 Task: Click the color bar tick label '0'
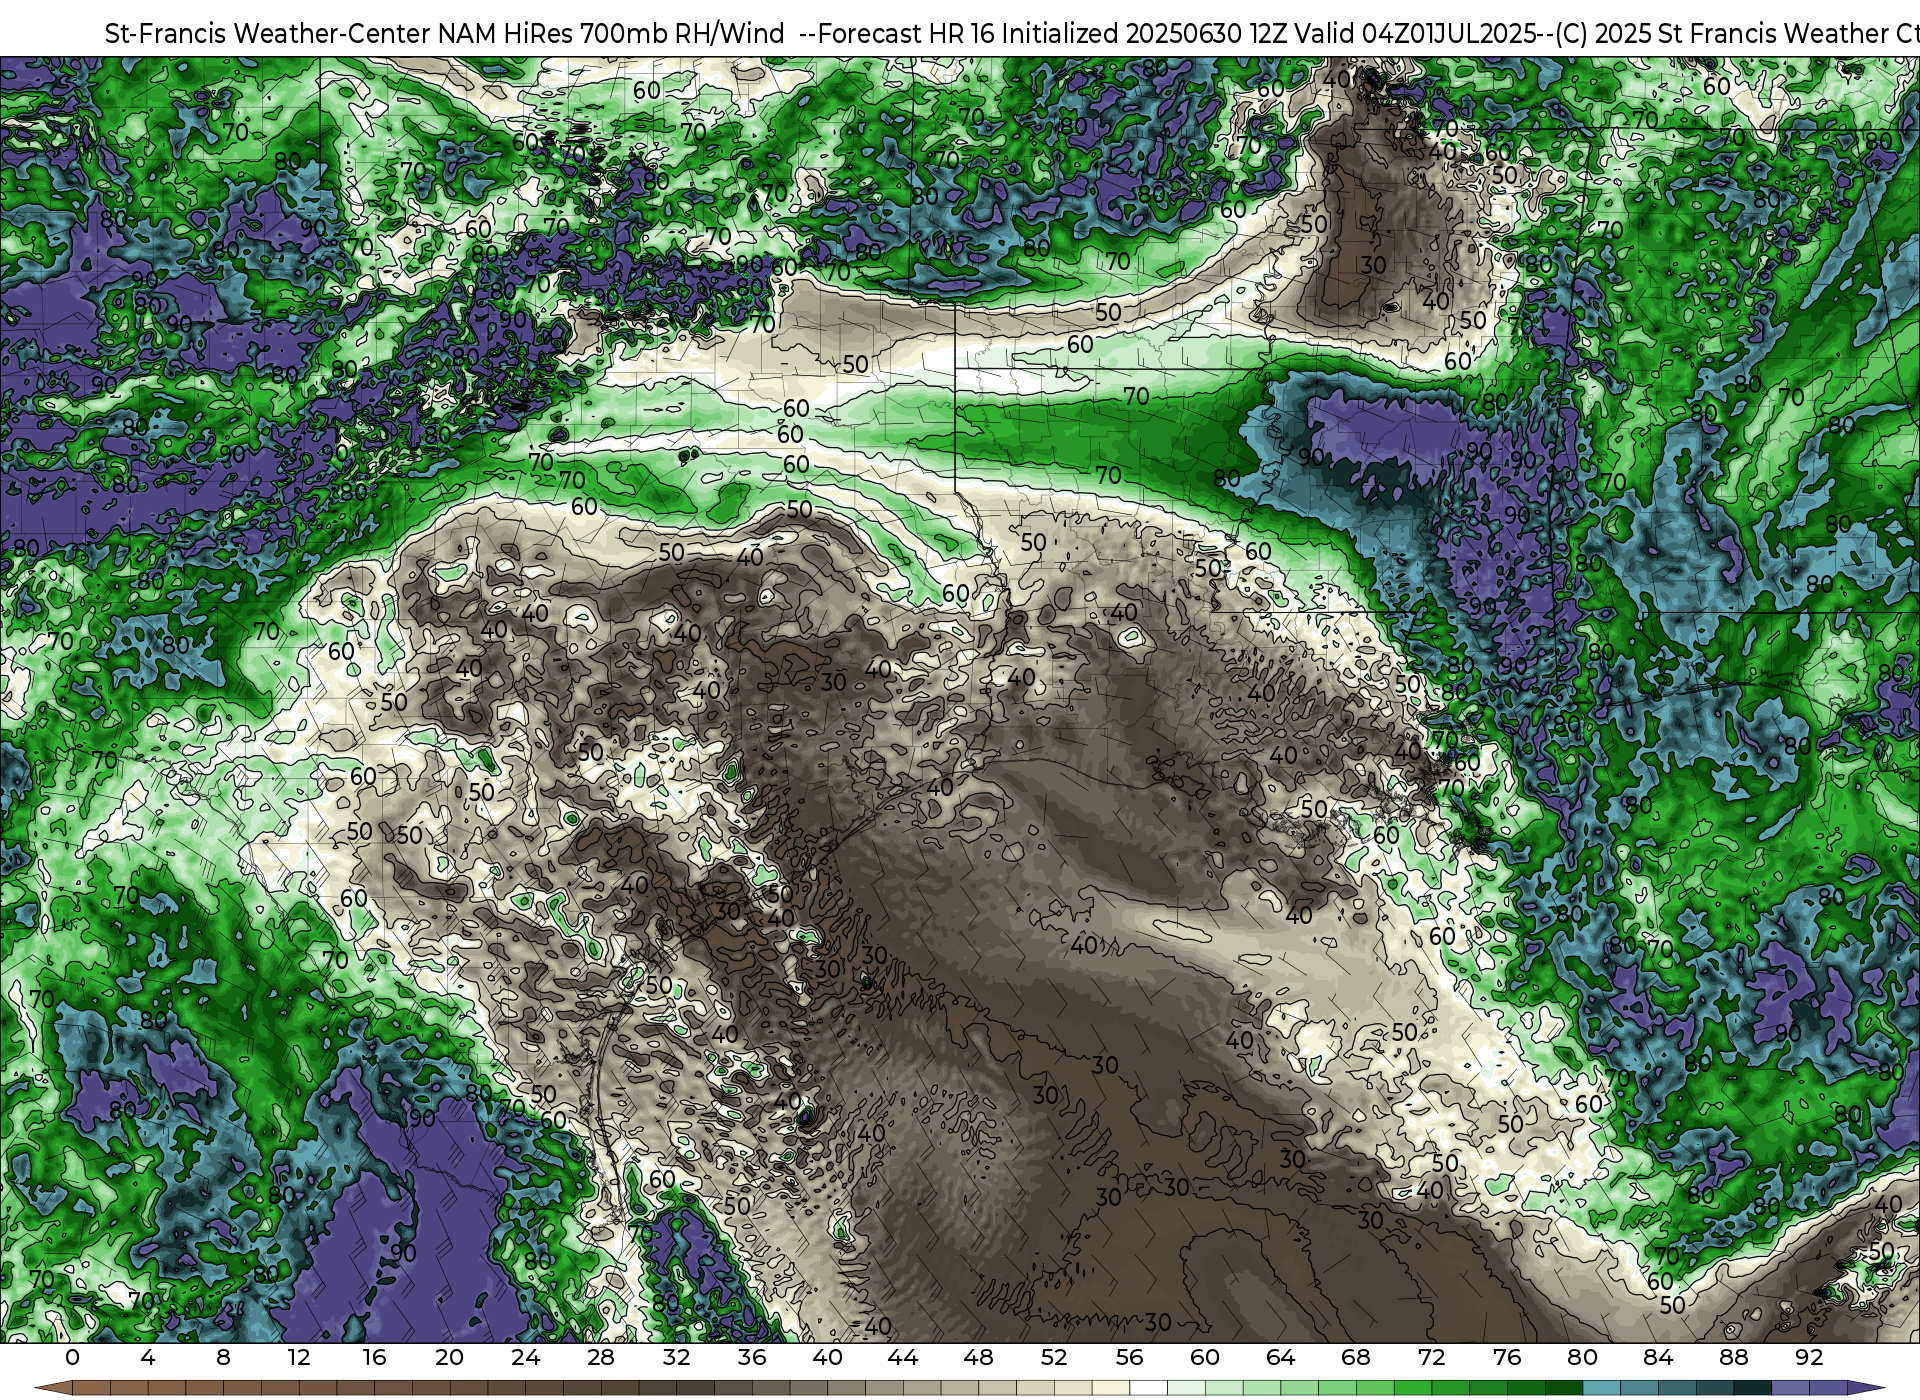(72, 1358)
